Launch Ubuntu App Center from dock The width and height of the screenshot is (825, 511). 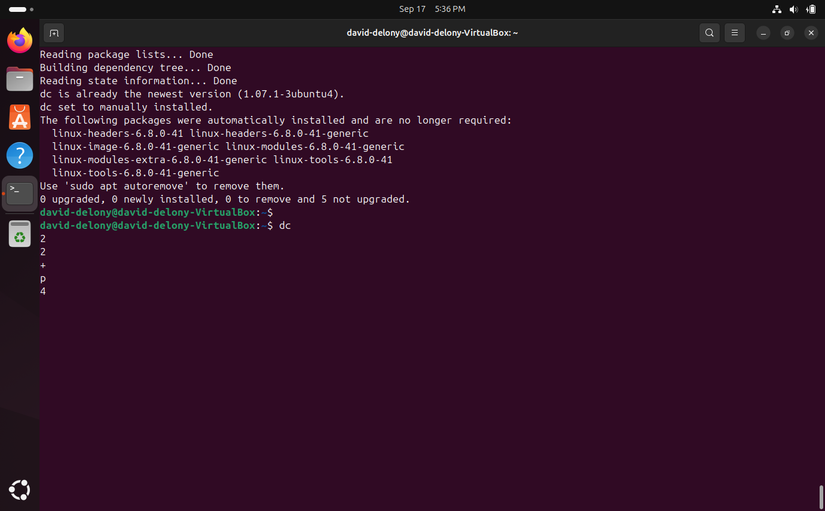click(19, 117)
